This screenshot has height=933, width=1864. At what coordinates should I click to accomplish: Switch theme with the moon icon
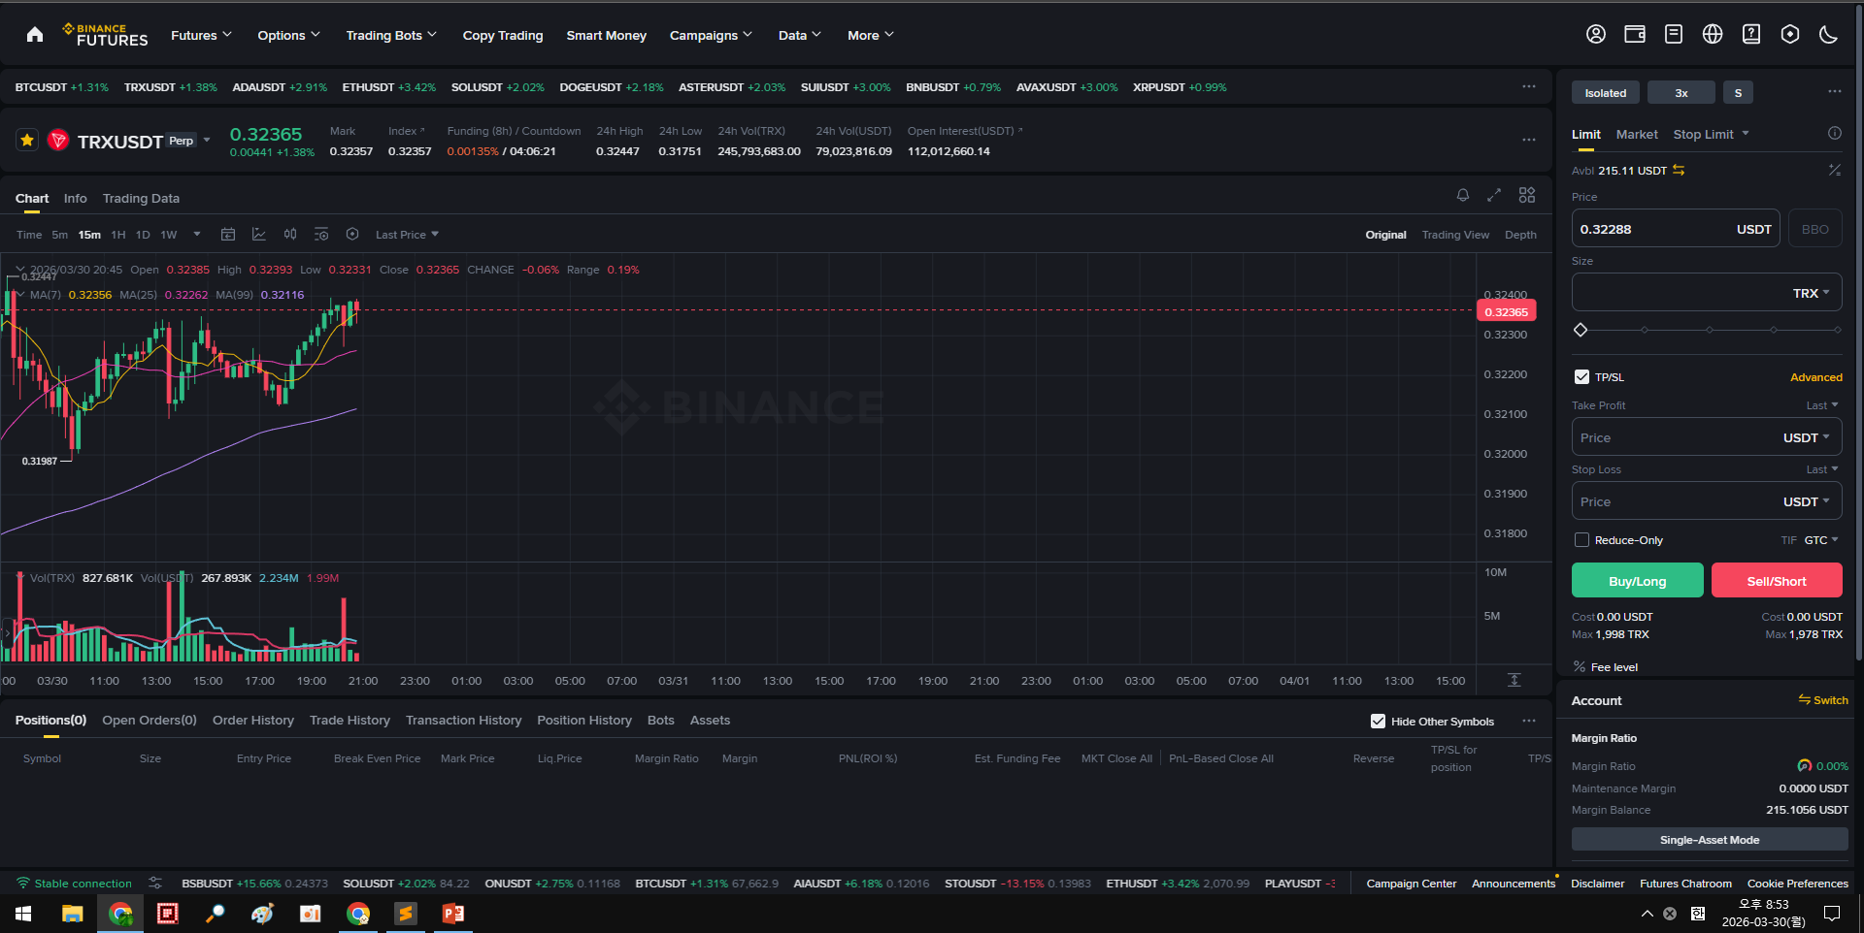(1828, 34)
